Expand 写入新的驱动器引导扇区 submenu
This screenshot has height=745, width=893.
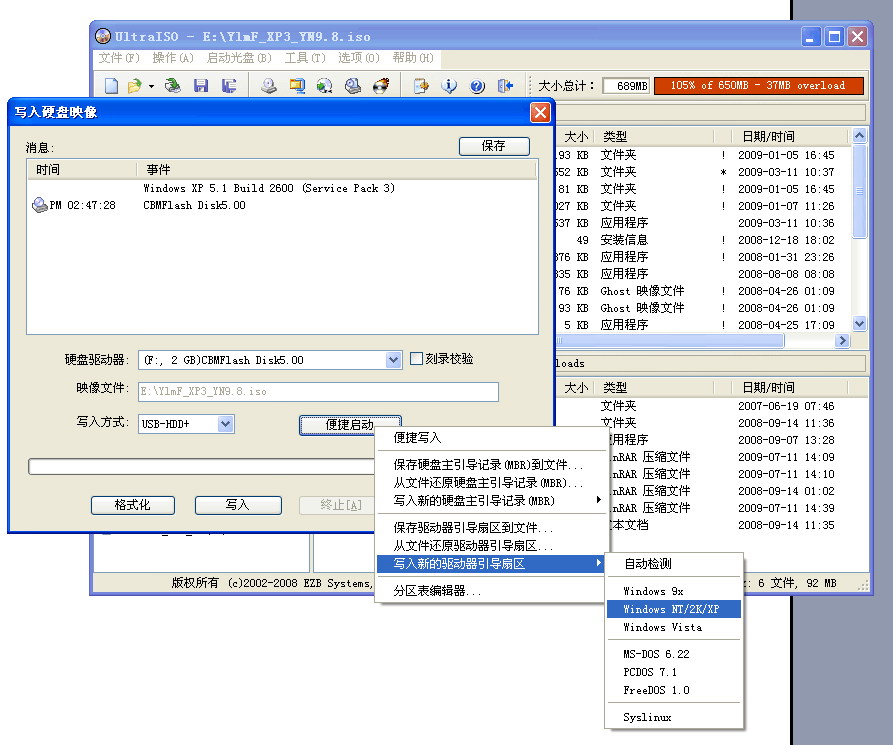coord(490,564)
